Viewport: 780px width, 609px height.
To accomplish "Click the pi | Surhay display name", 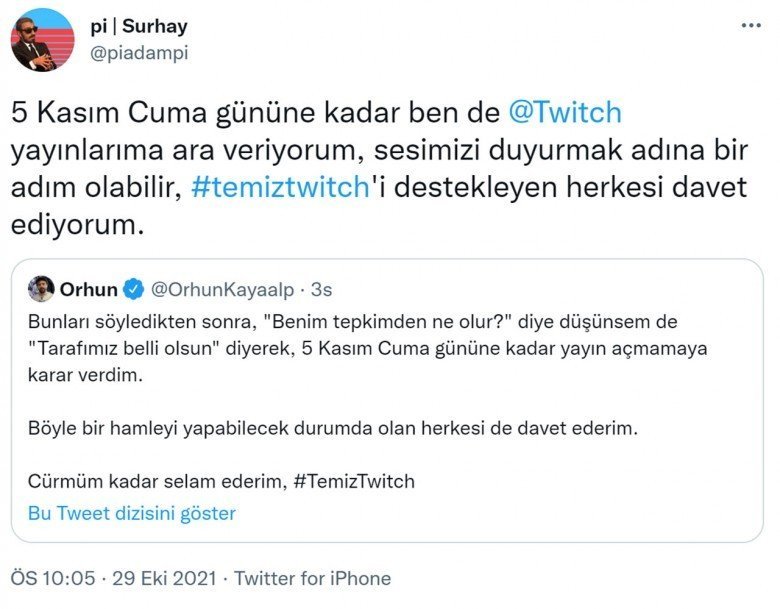I will coord(145,27).
